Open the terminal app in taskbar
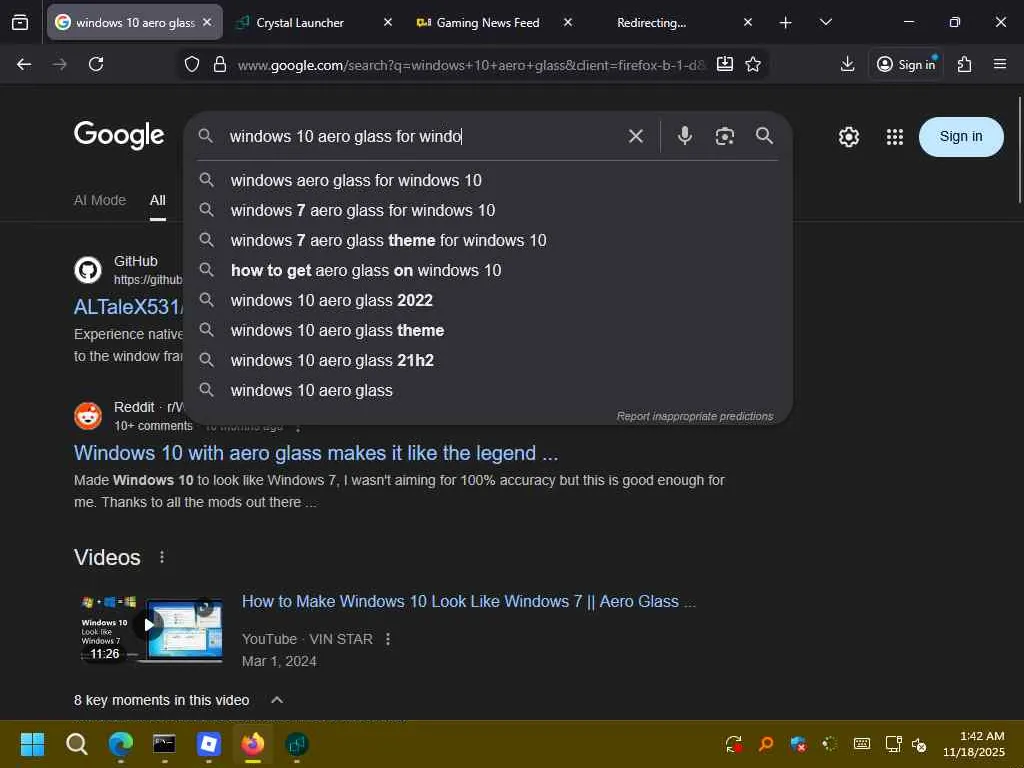Screen dimensions: 1024x768 (164, 743)
